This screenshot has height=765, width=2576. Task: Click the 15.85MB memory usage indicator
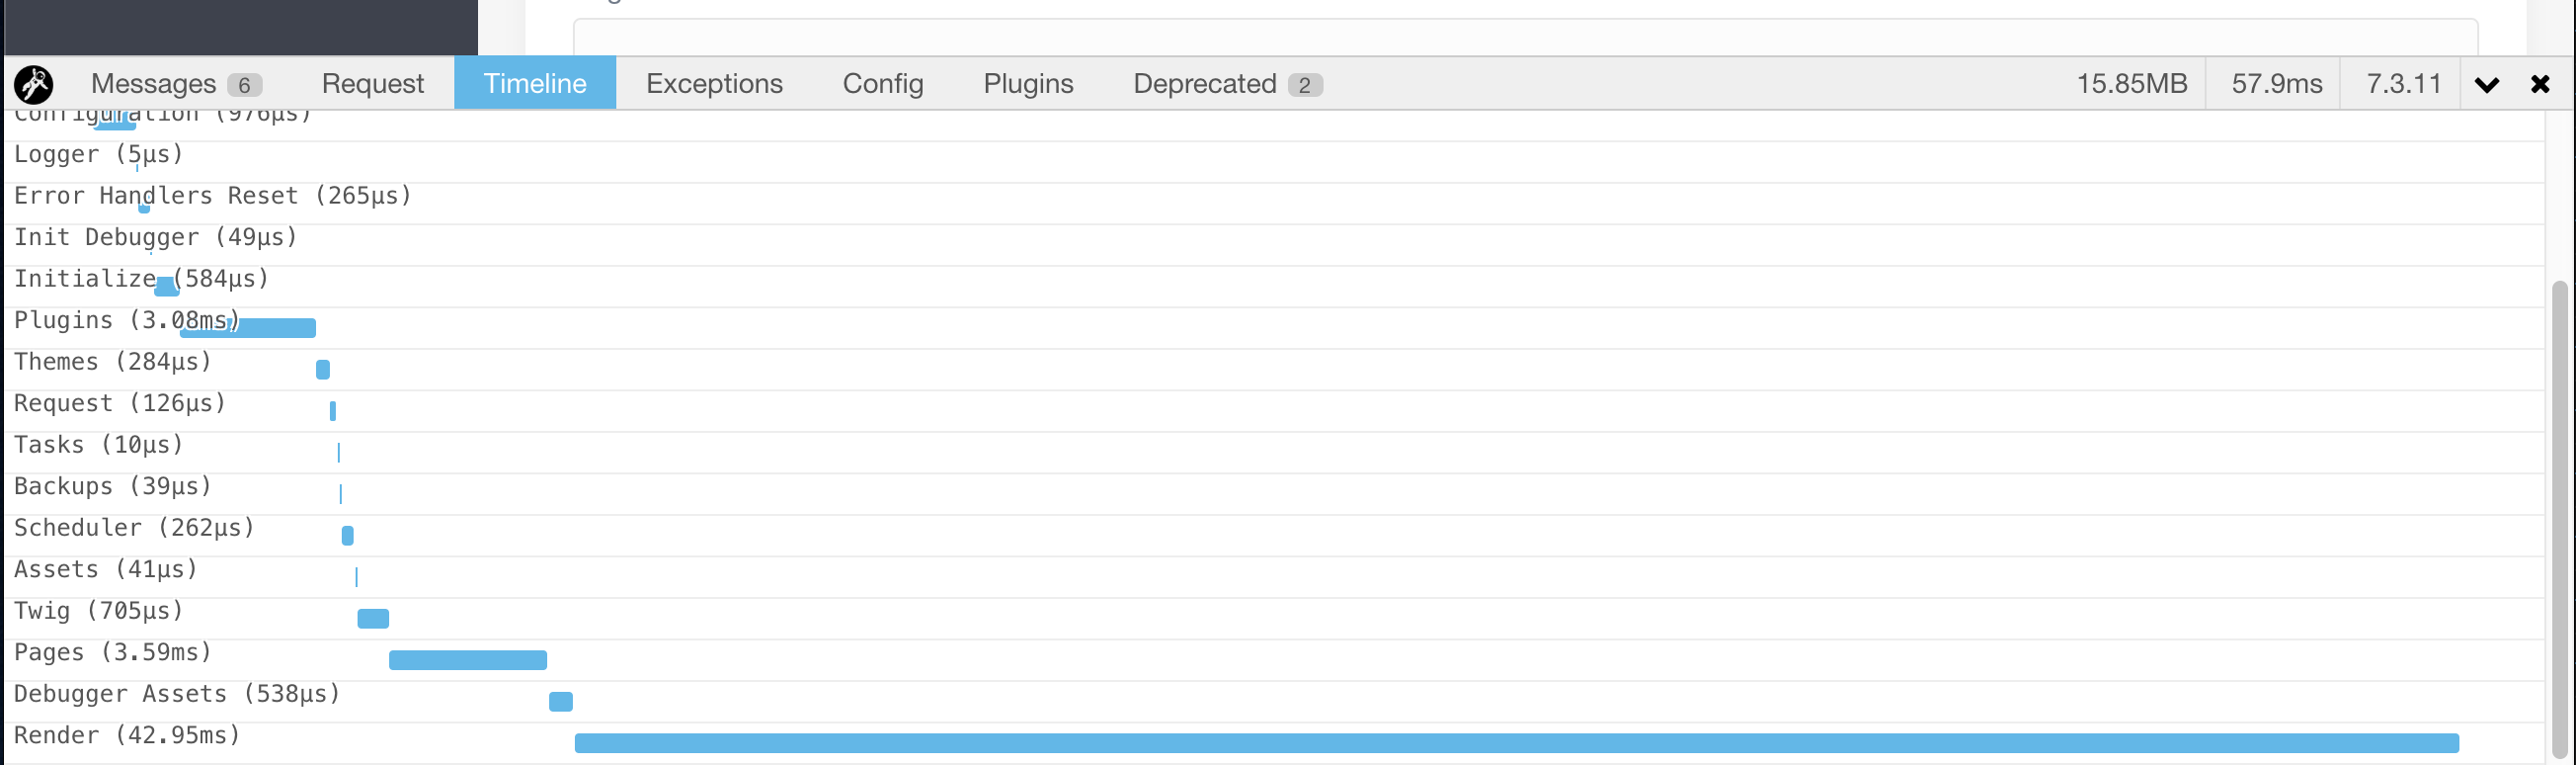(2132, 84)
